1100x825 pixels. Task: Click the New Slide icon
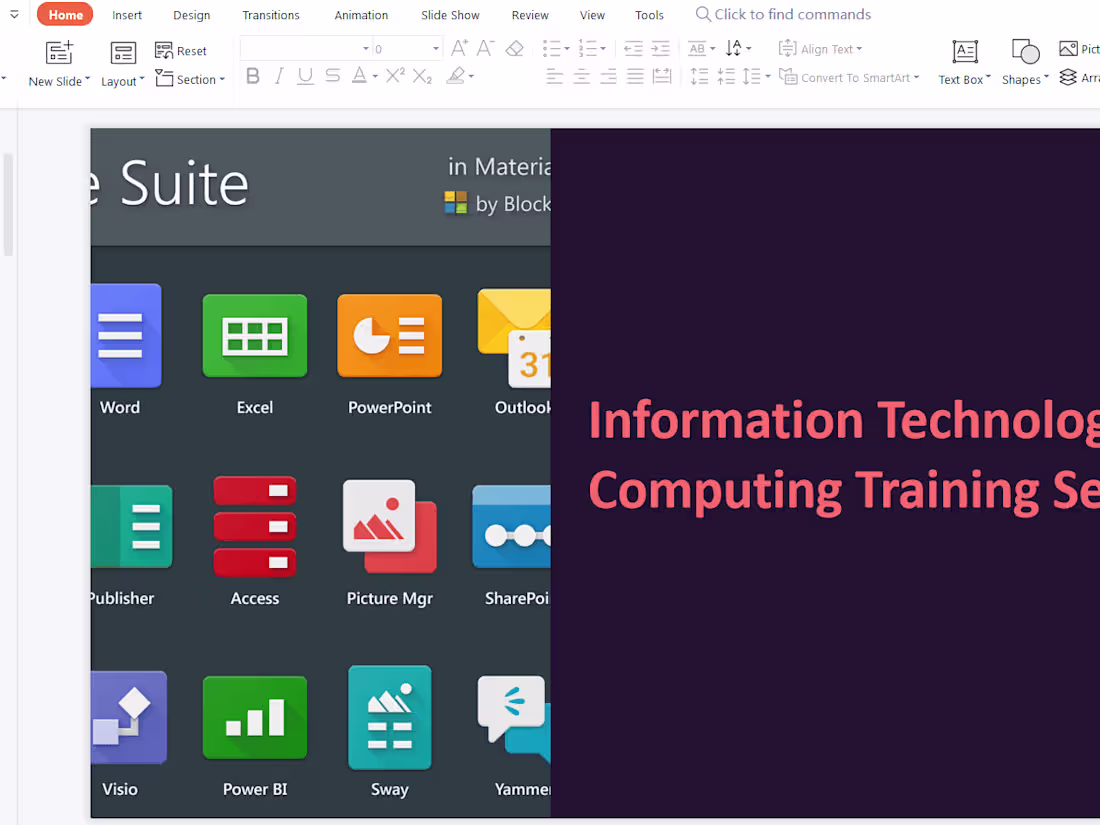[x=59, y=53]
